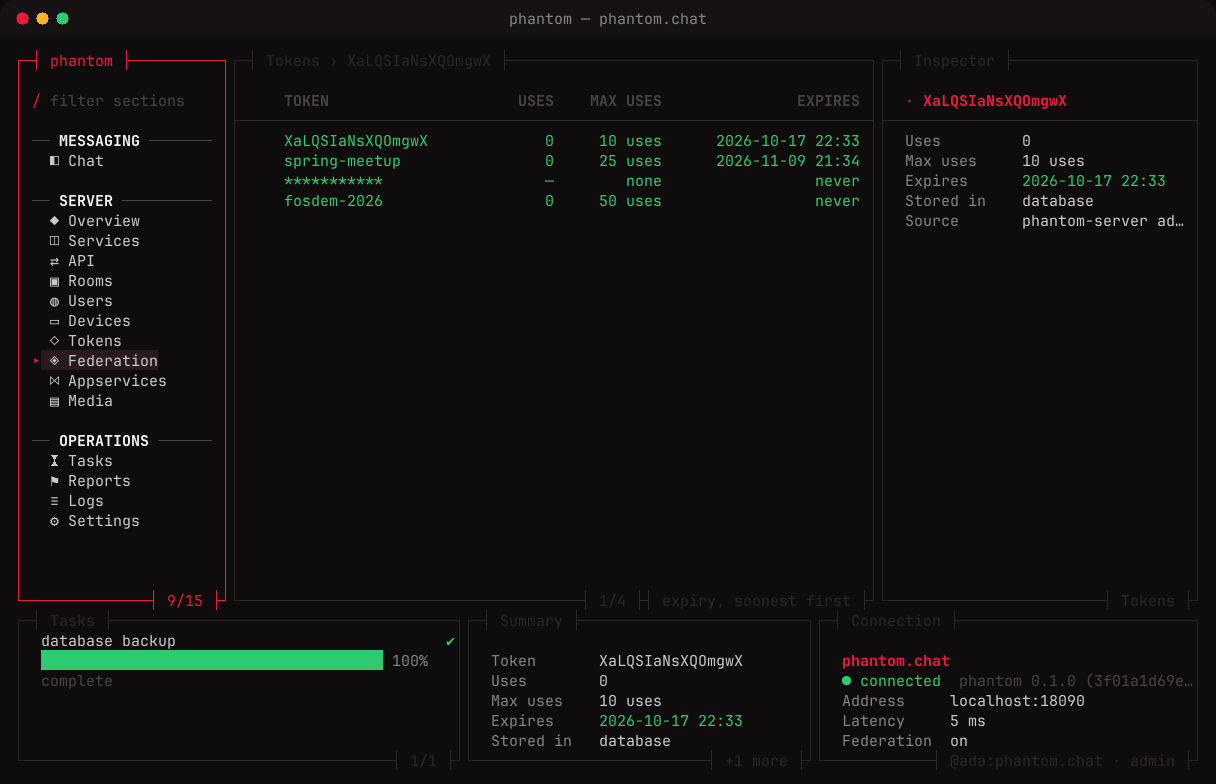Screen dimensions: 1216x784
Task: Select the masked asterisks token row
Action: click(x=554, y=181)
